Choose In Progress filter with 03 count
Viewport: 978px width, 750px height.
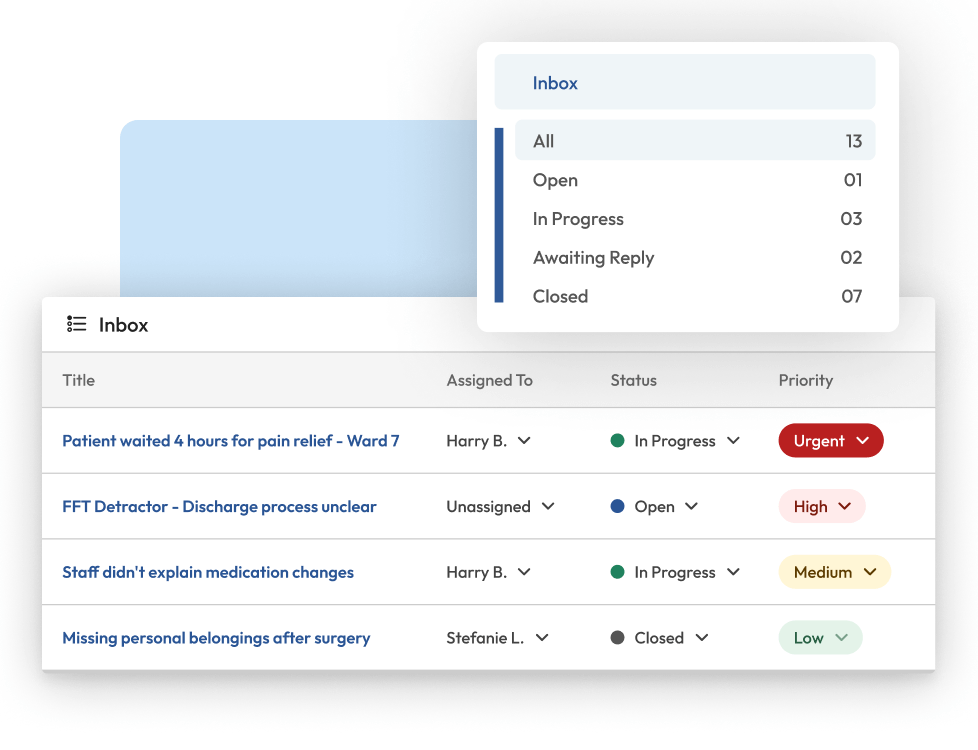click(694, 219)
